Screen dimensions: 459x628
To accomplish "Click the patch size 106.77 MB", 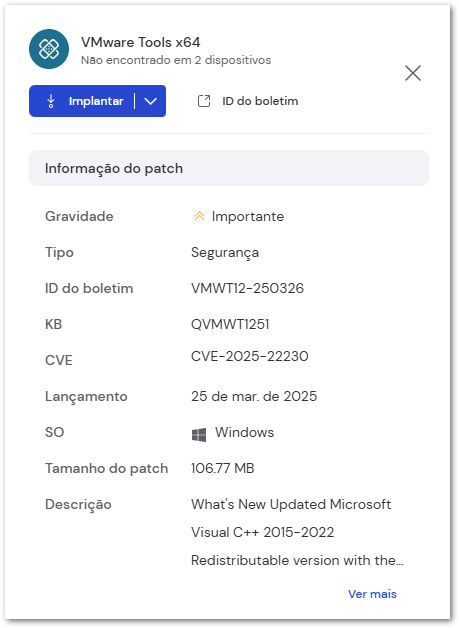I will pos(223,468).
